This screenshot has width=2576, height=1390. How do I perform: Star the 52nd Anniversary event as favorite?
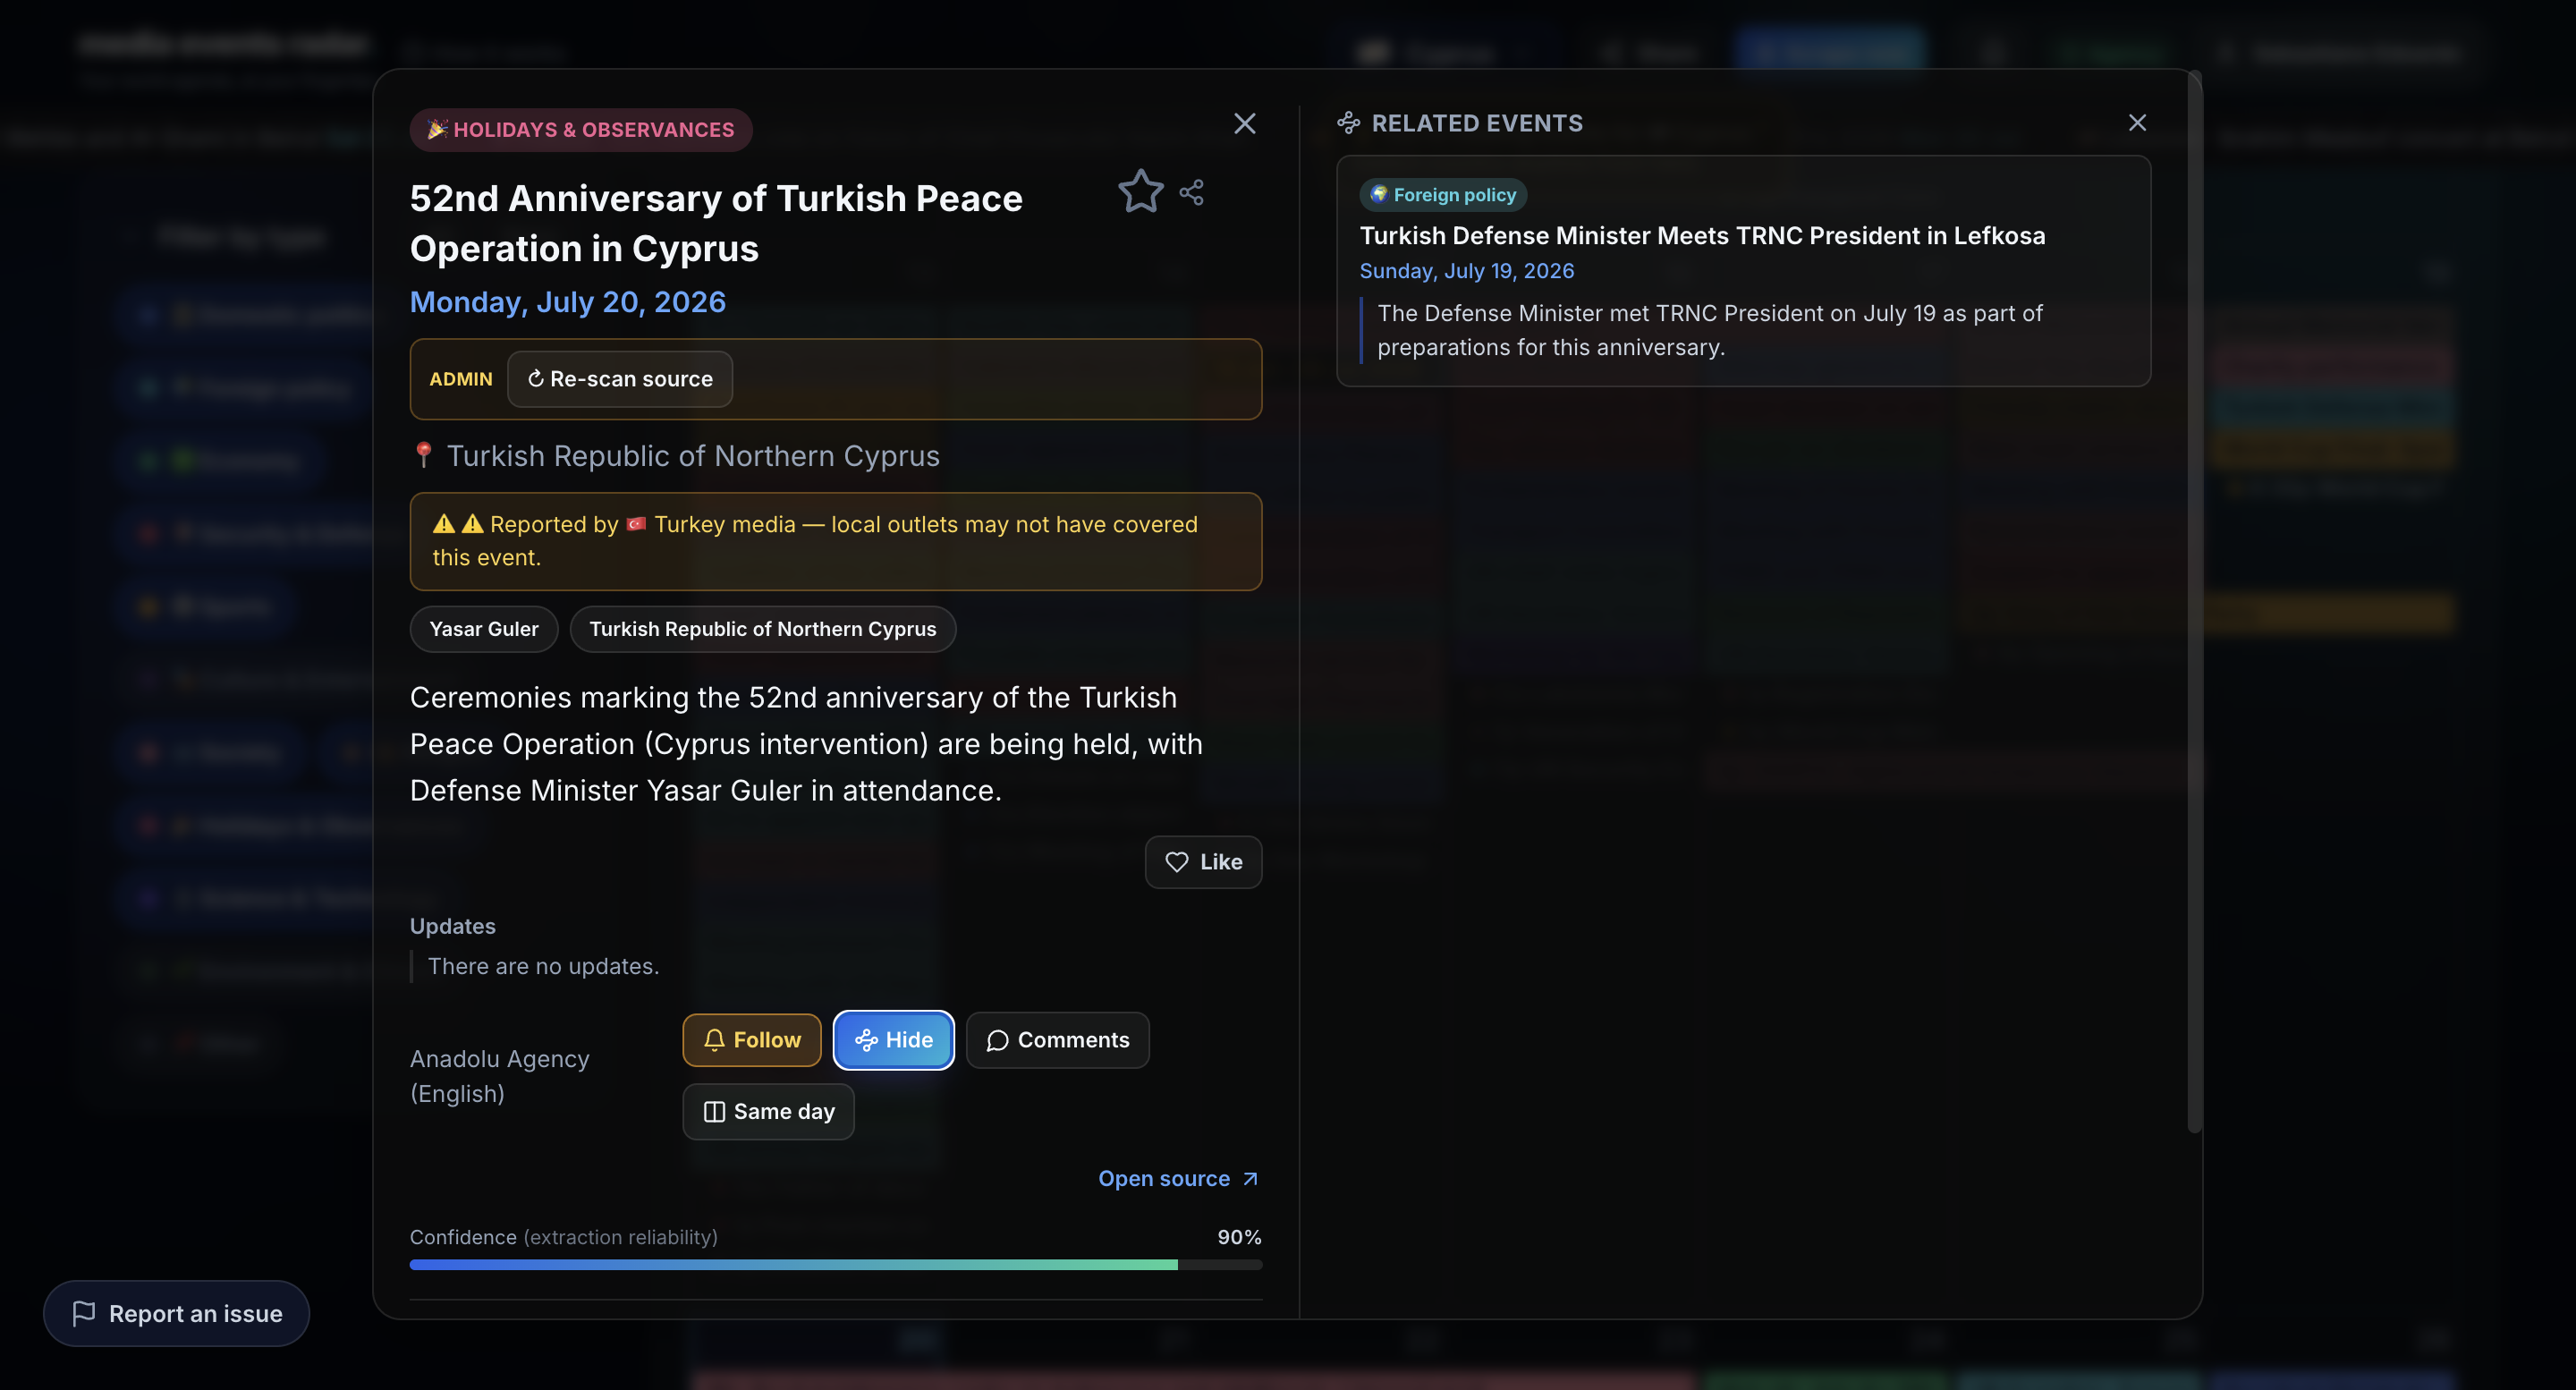click(1140, 191)
